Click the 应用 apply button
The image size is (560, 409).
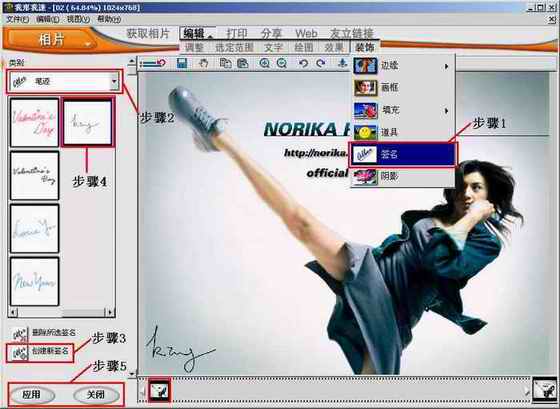point(32,395)
